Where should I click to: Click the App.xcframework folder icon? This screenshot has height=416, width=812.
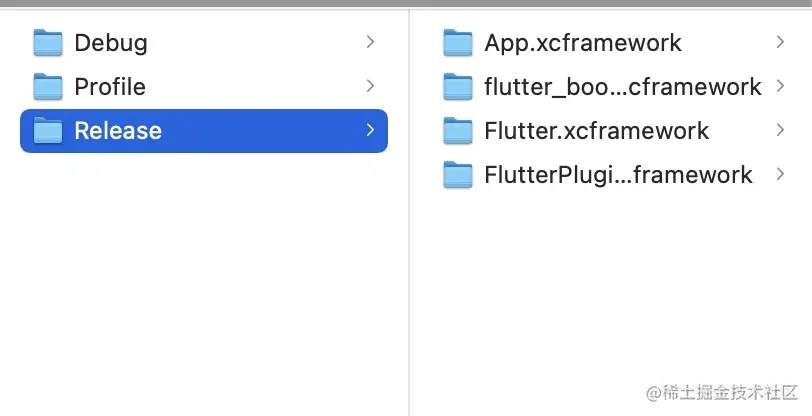pos(458,43)
